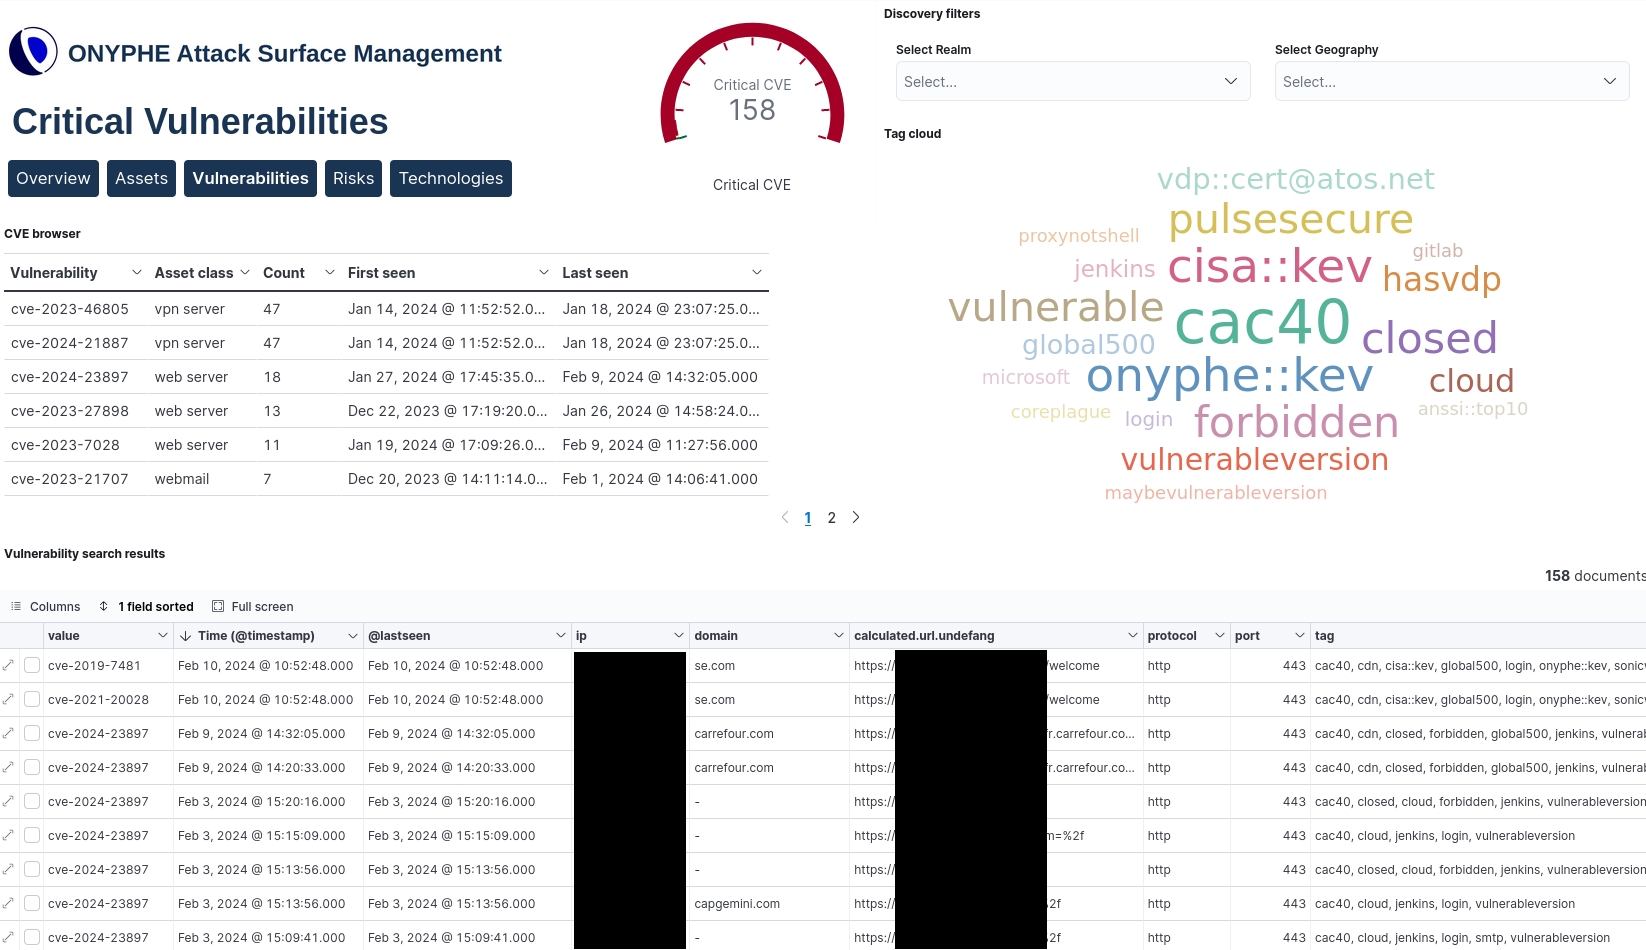1646x950 pixels.
Task: Expand row details for Feb 3 15:15:09 entry
Action: pos(9,835)
